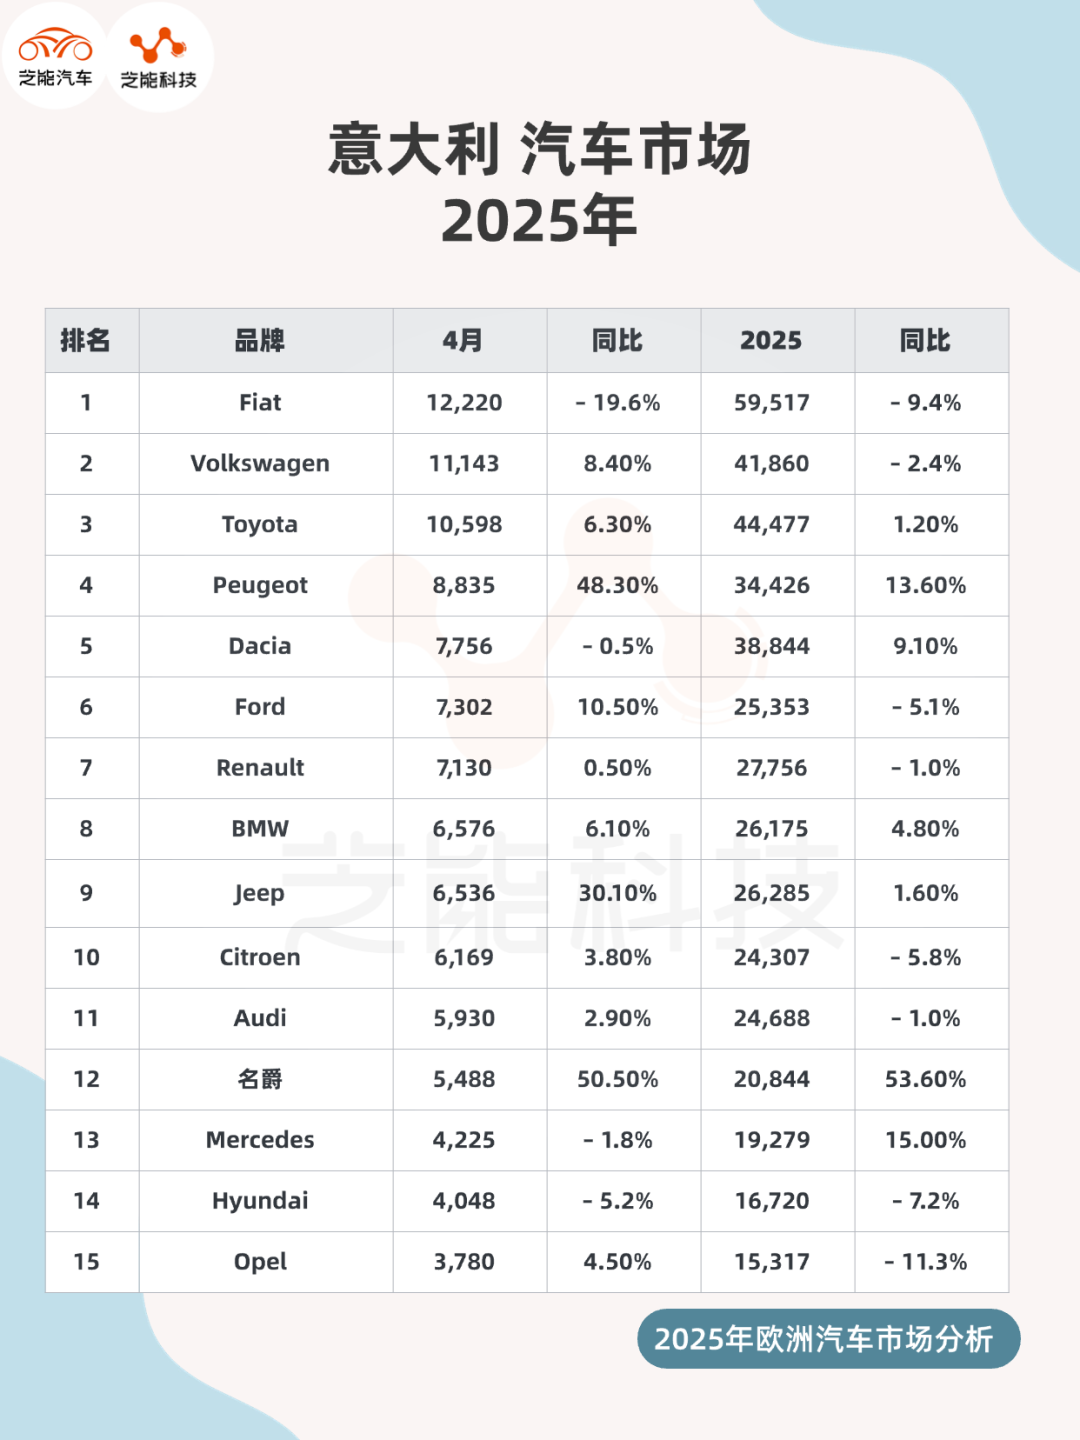Select Citroen's April value 6,169
Screen dimensions: 1080x1440
464,958
